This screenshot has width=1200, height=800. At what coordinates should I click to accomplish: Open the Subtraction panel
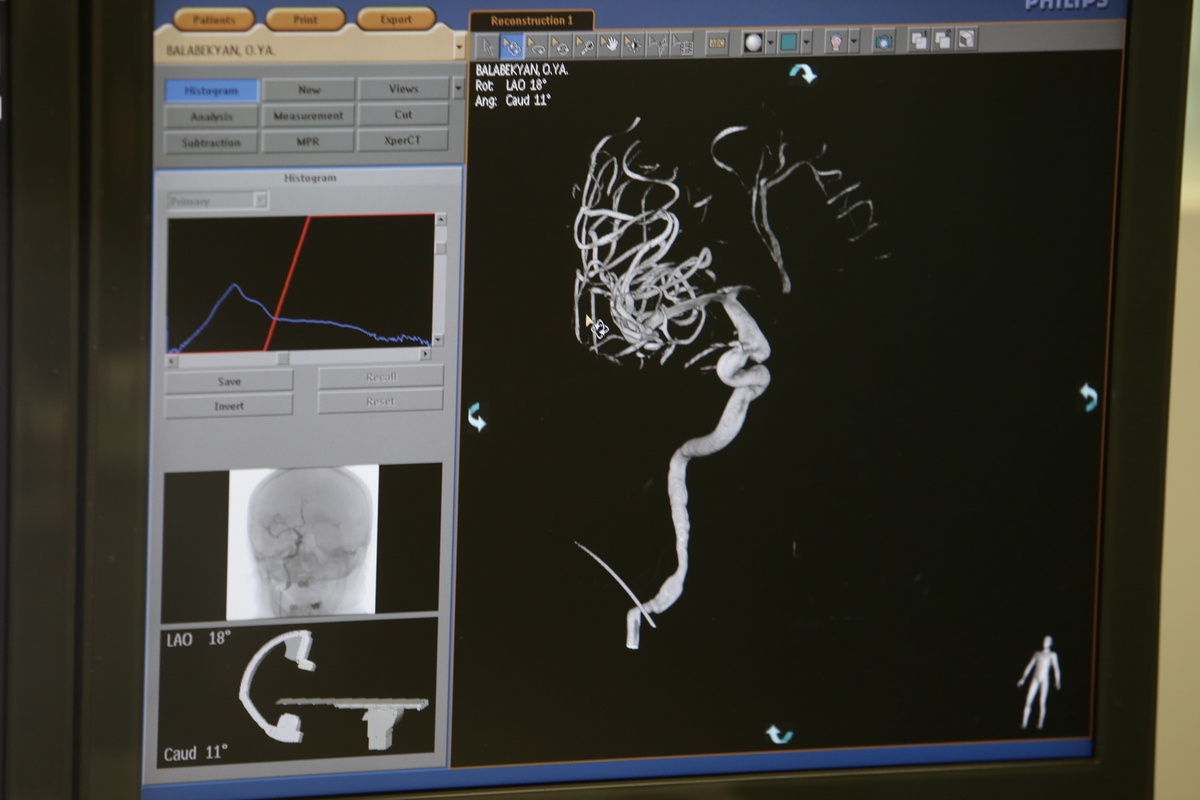point(211,143)
